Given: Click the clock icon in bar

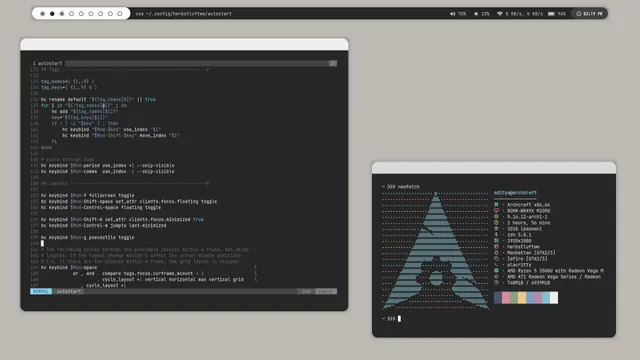Looking at the screenshot, I should click(x=578, y=13).
